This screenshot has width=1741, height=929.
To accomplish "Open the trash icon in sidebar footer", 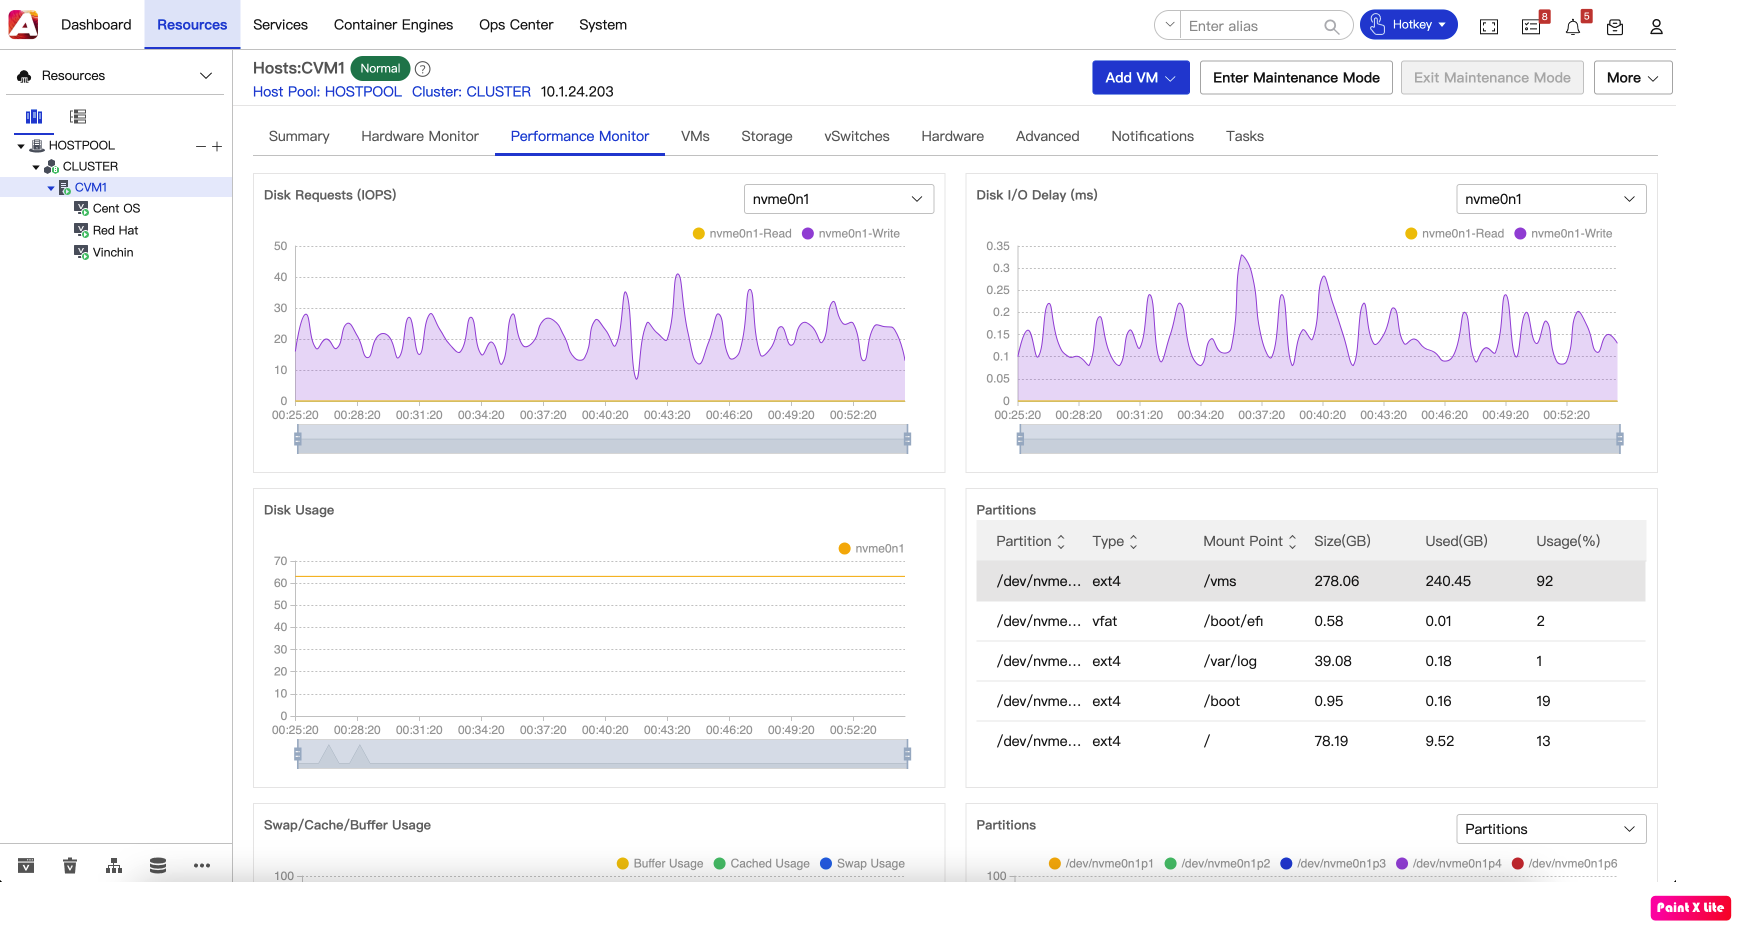I will [70, 866].
